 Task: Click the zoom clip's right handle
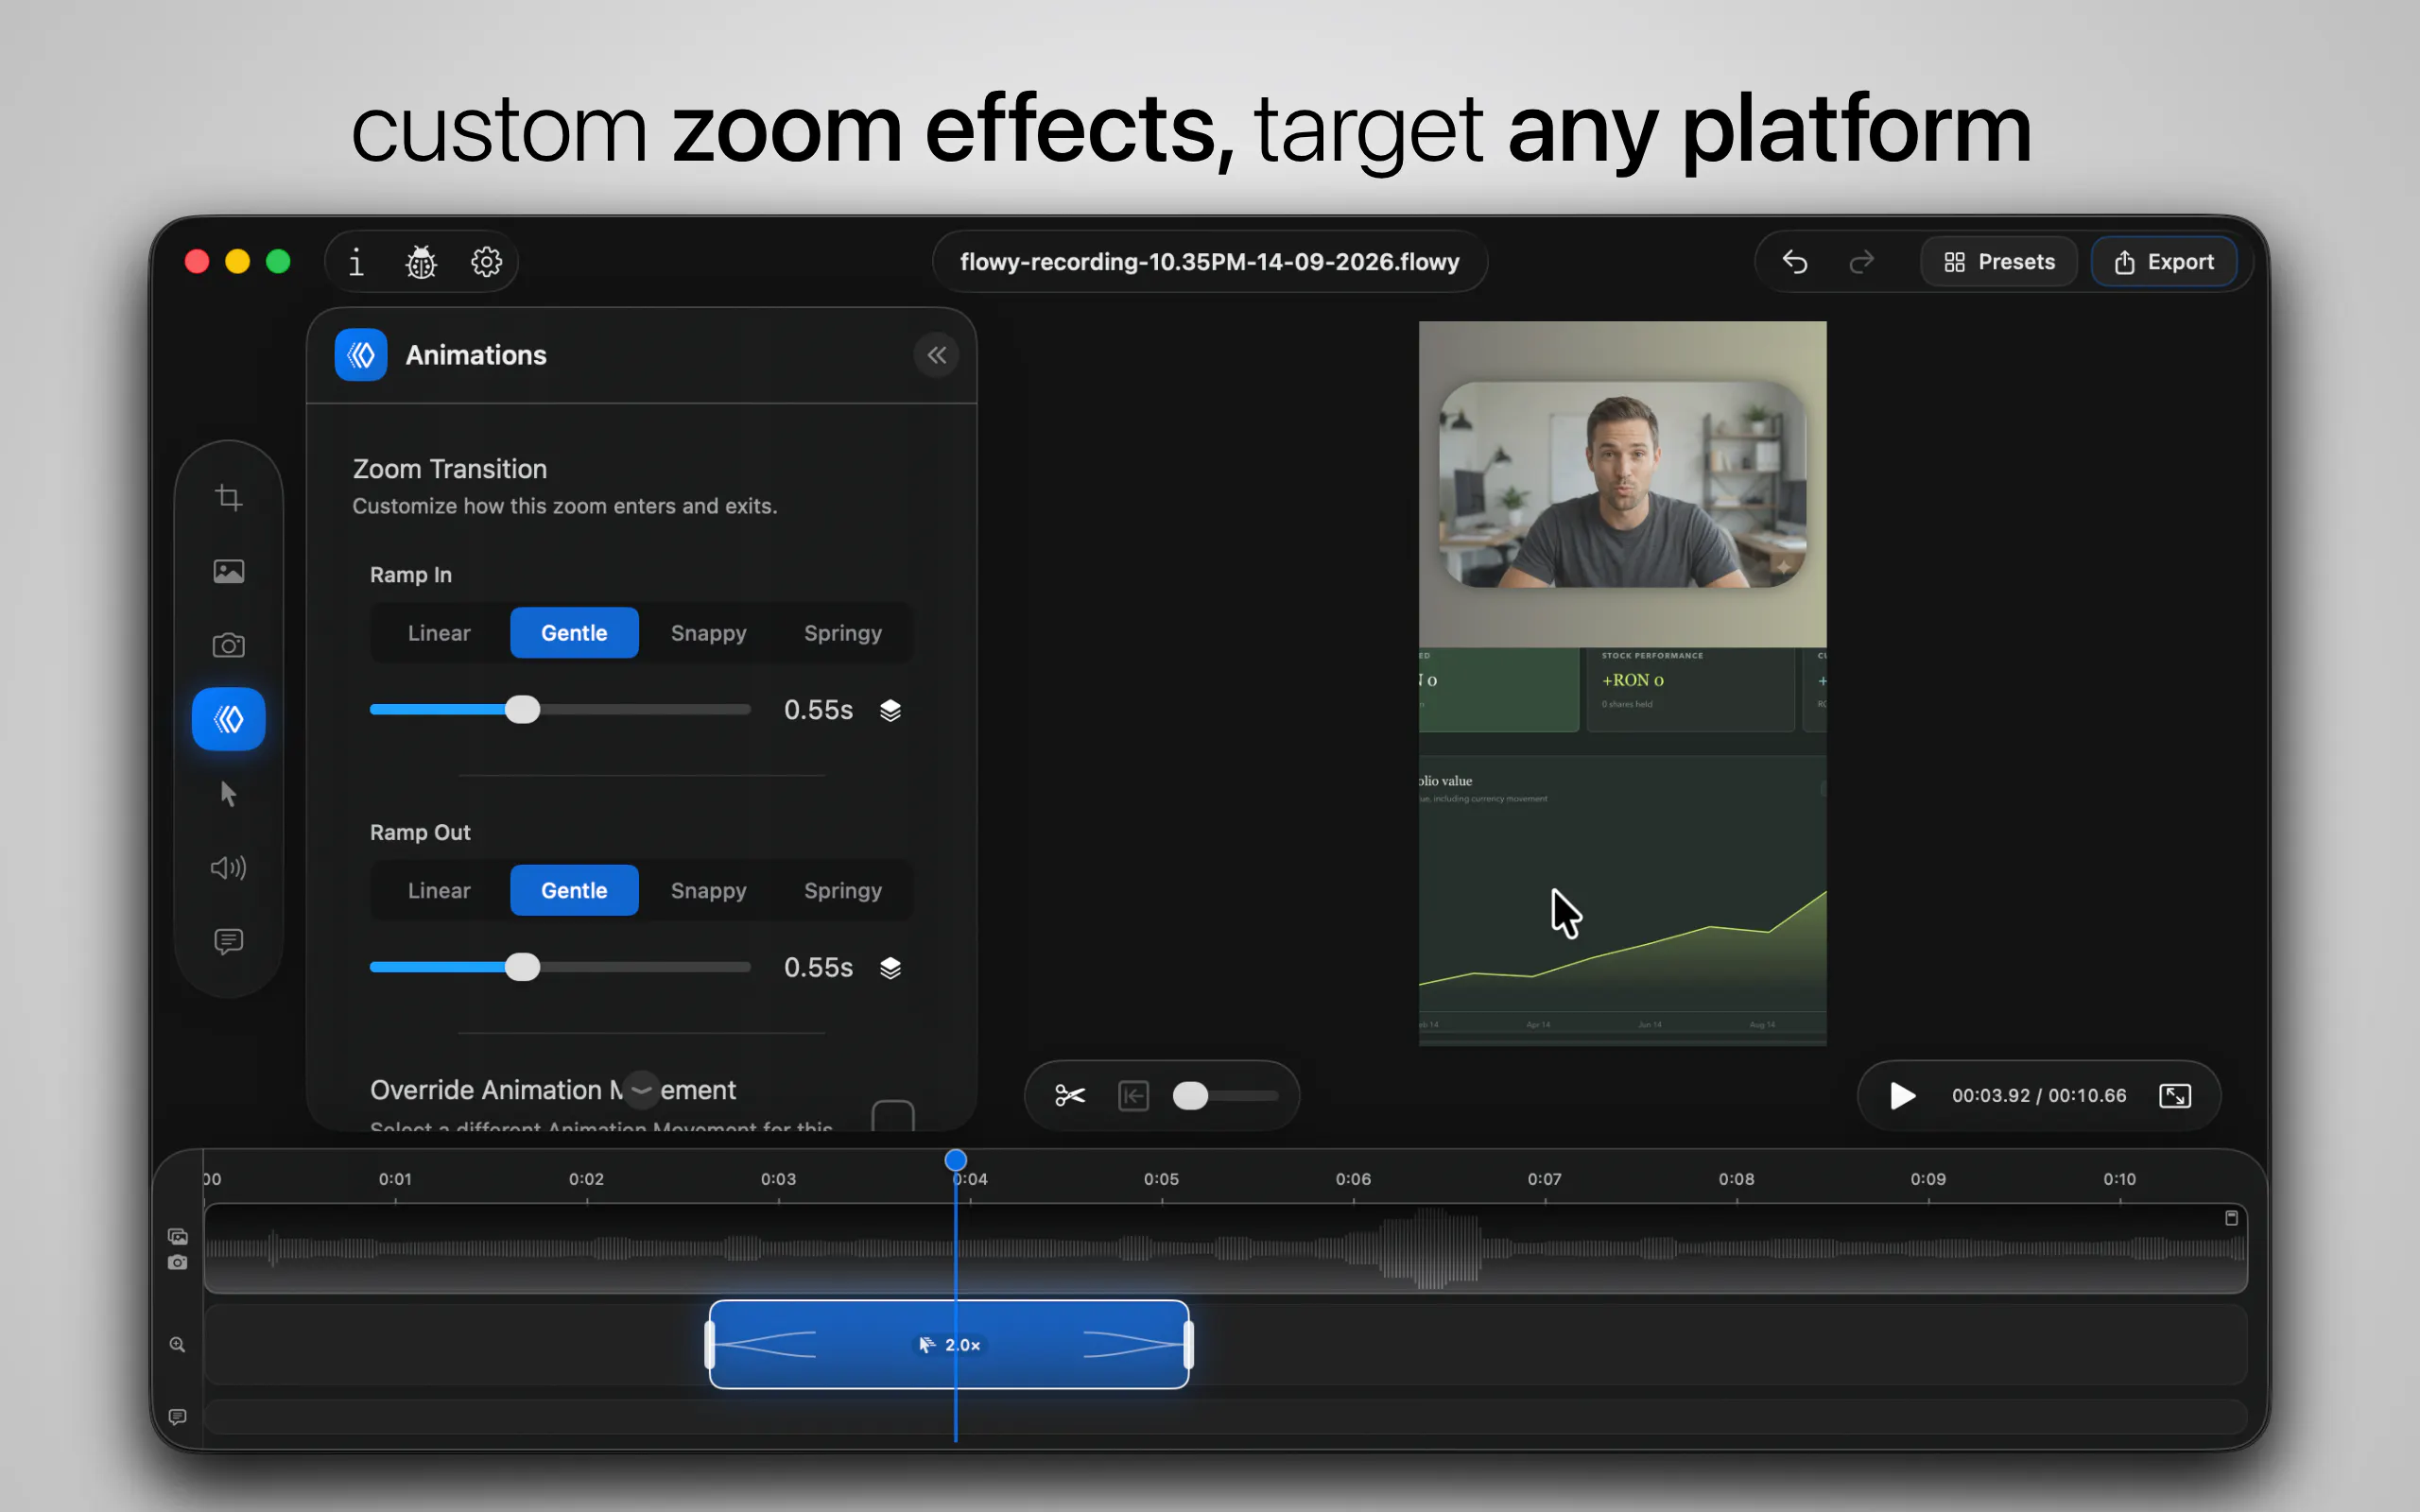(x=1188, y=1344)
